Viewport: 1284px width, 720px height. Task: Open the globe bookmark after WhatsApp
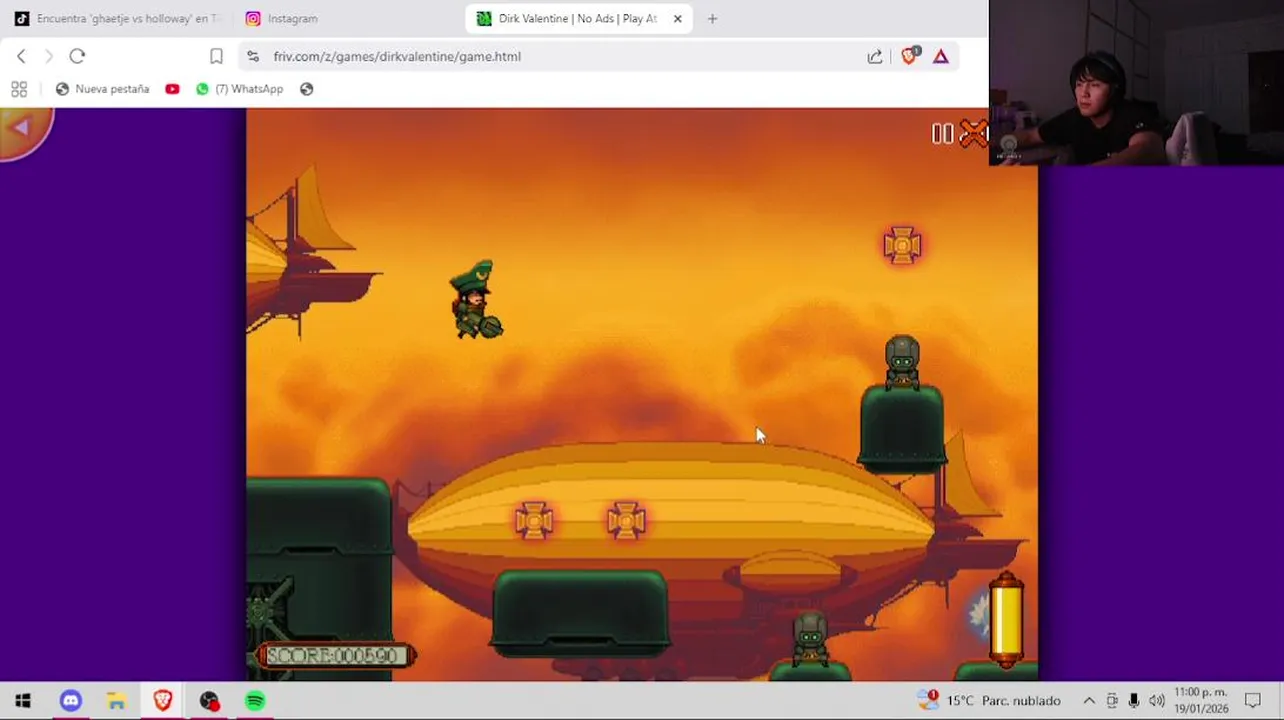click(307, 89)
